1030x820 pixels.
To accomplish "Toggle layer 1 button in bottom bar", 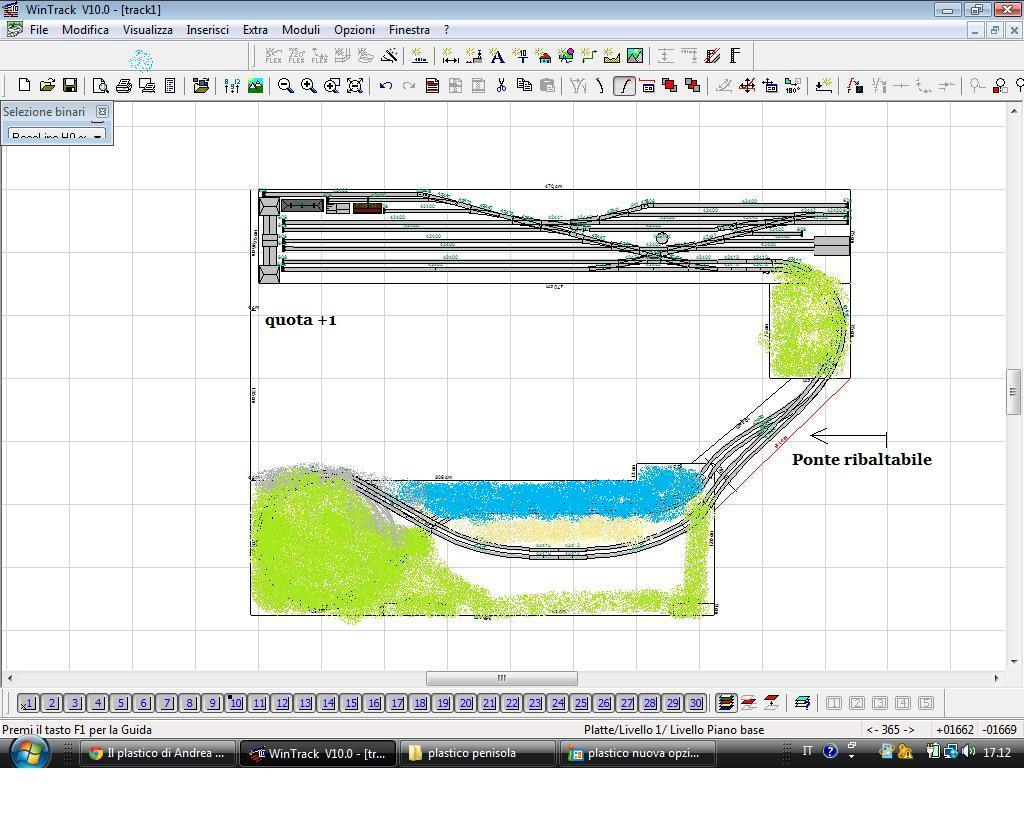I will pyautogui.click(x=27, y=703).
